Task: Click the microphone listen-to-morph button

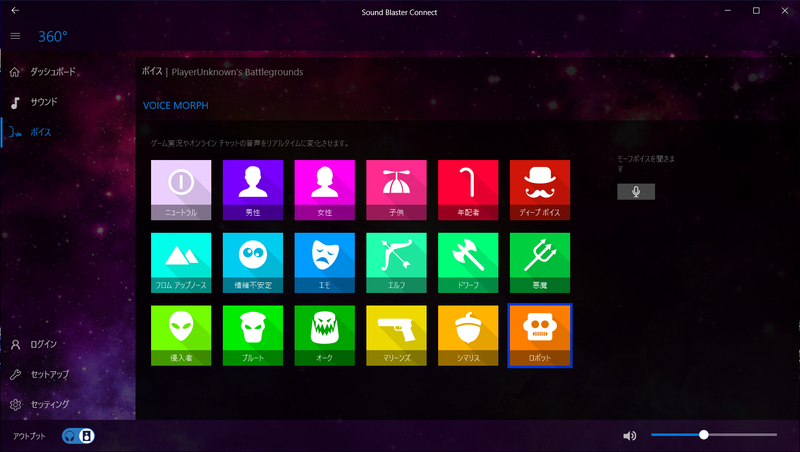Action: tap(636, 192)
